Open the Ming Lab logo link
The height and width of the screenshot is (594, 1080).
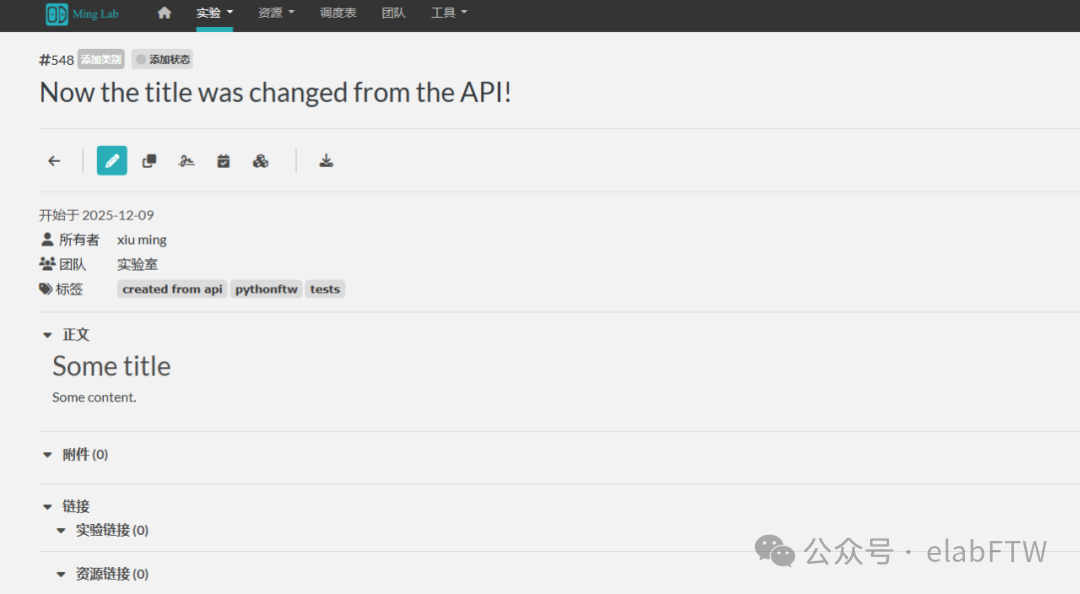(81, 14)
